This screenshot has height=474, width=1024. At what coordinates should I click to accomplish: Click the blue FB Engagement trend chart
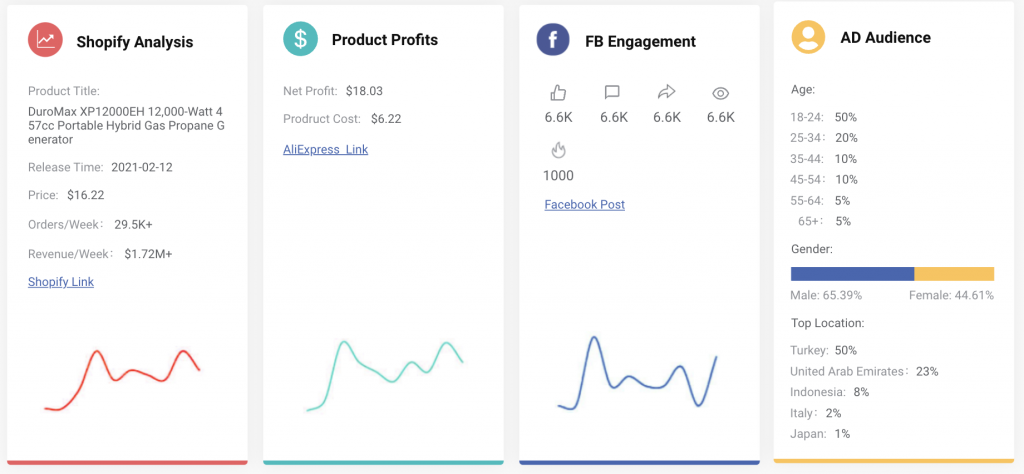tap(637, 374)
